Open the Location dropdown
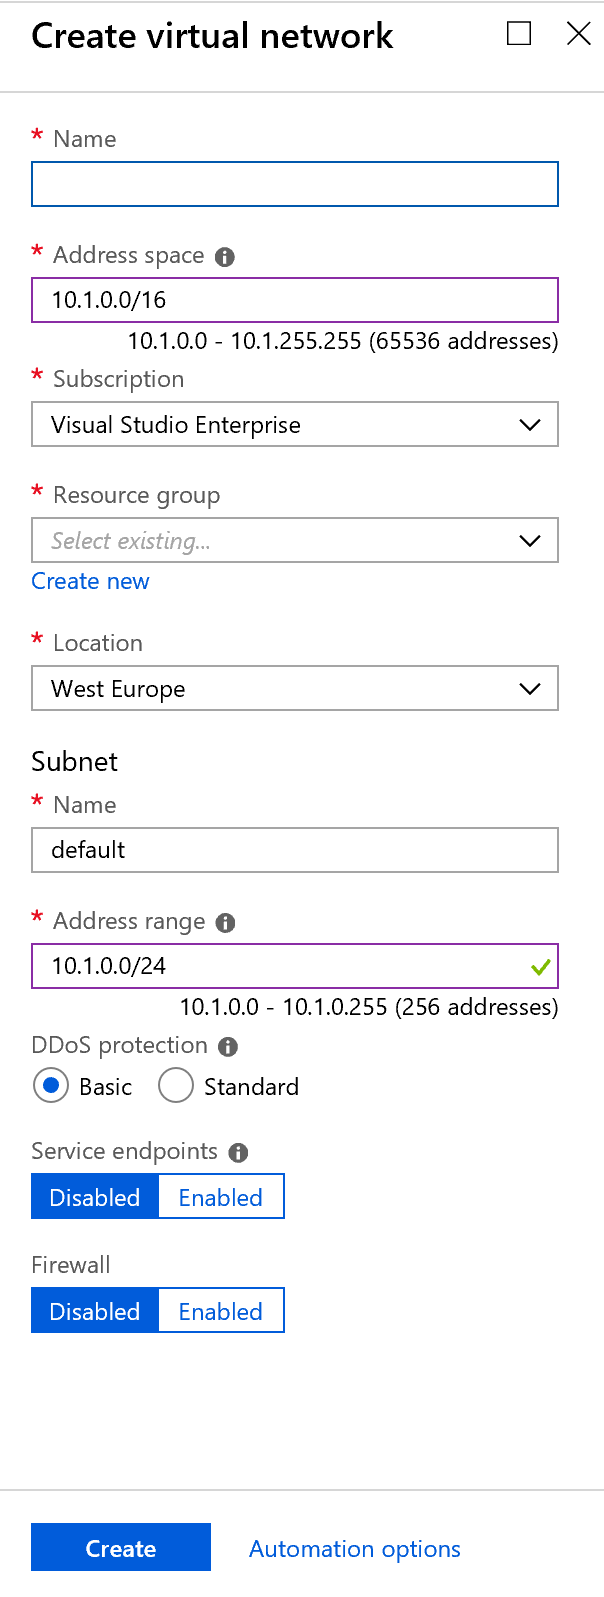Viewport: 604px width, 1597px height. point(294,689)
